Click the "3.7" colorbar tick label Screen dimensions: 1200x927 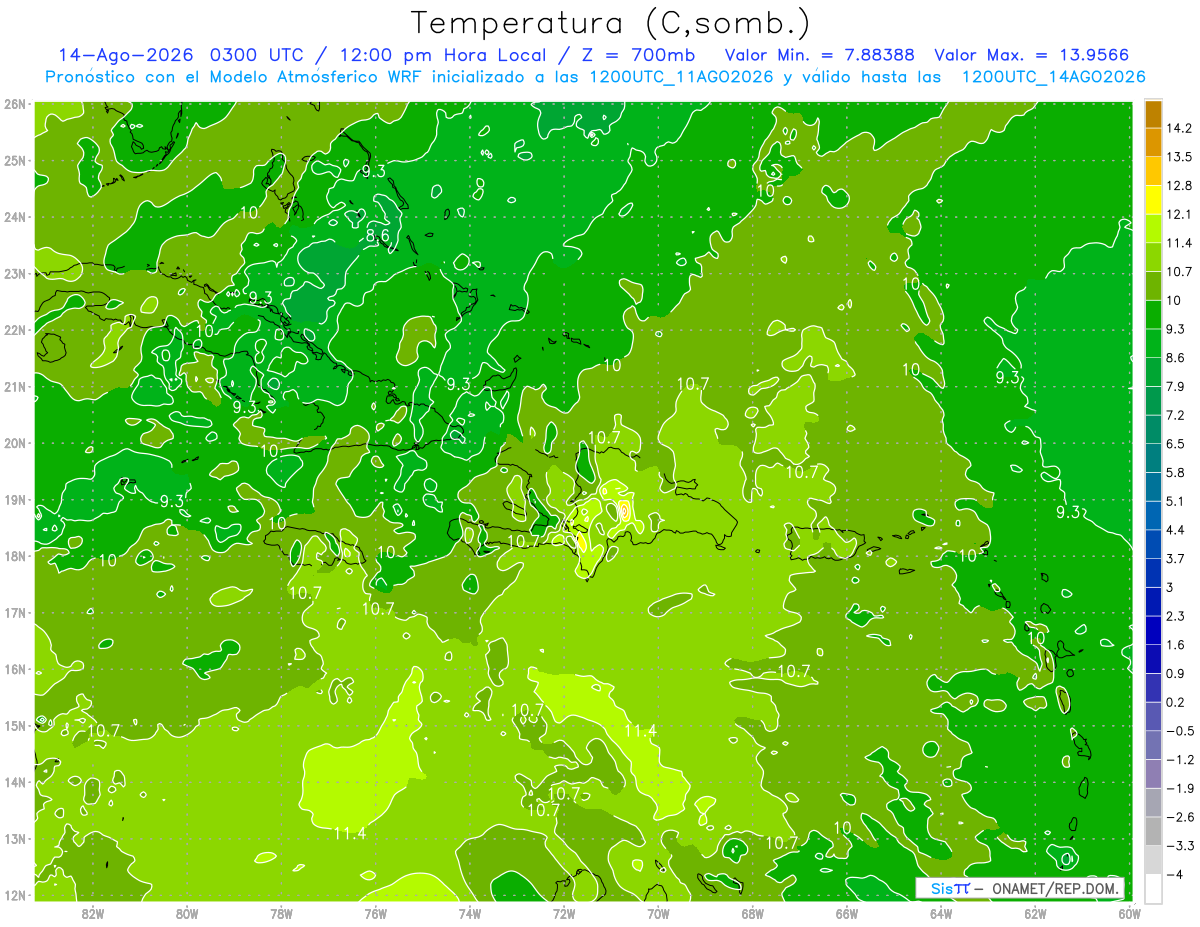point(1176,558)
